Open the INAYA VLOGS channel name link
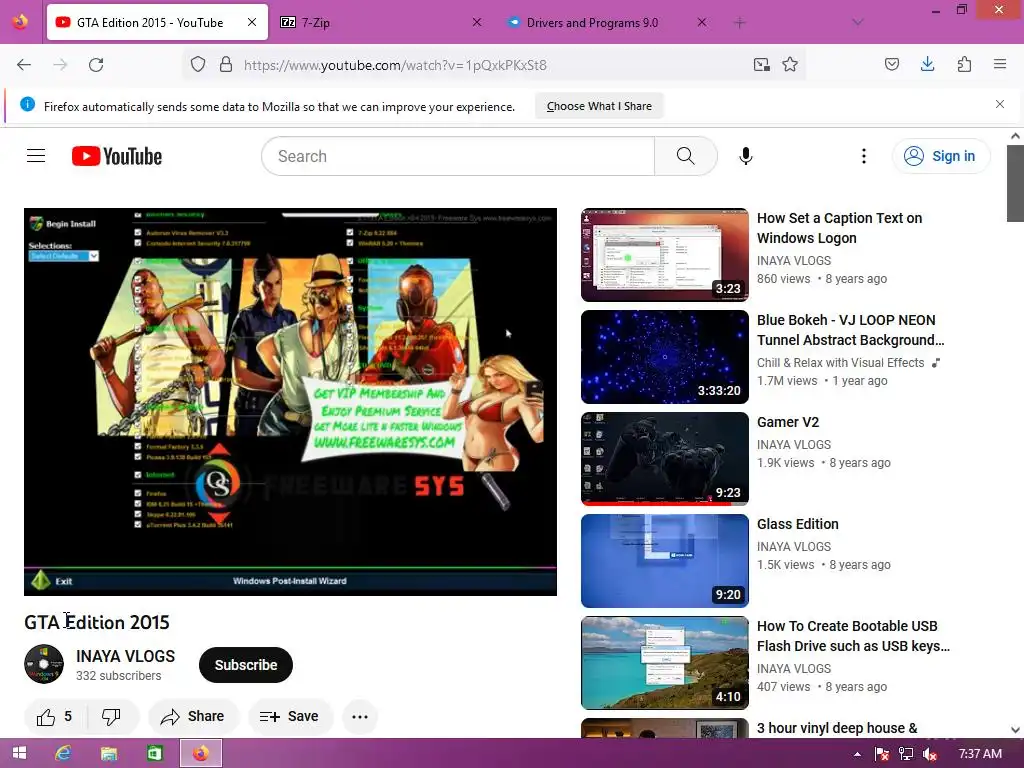The height and width of the screenshot is (768, 1024). click(x=125, y=656)
